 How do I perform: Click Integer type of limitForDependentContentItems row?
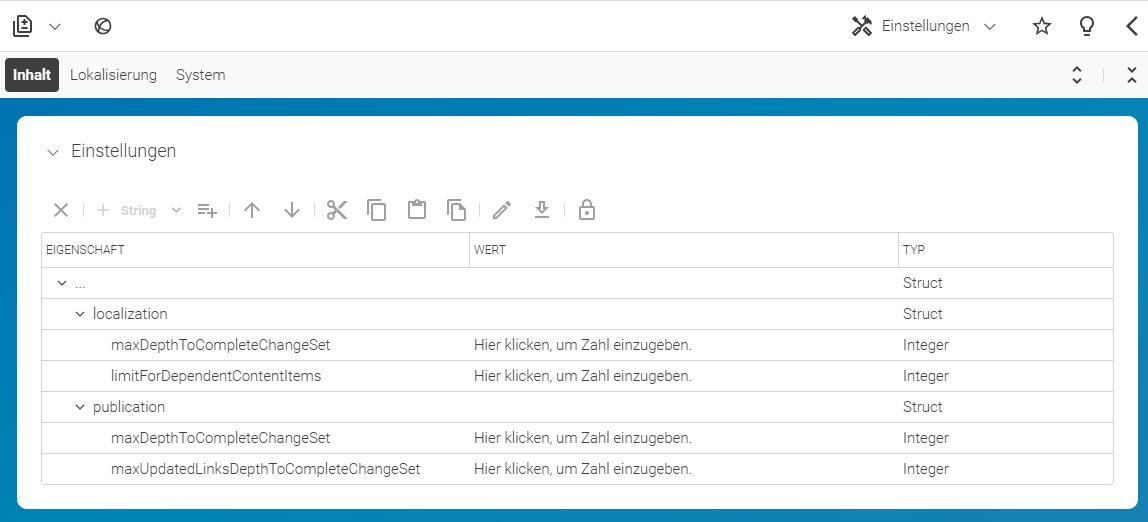925,376
